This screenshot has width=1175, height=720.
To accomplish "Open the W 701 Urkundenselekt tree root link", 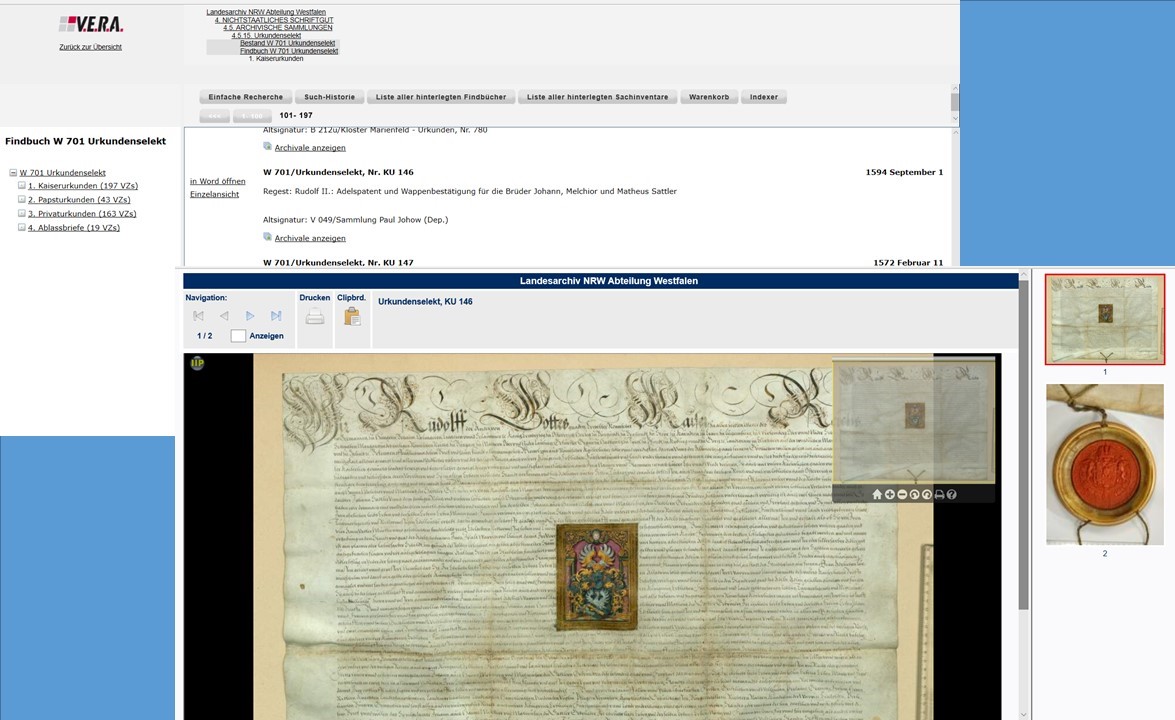I will (62, 173).
